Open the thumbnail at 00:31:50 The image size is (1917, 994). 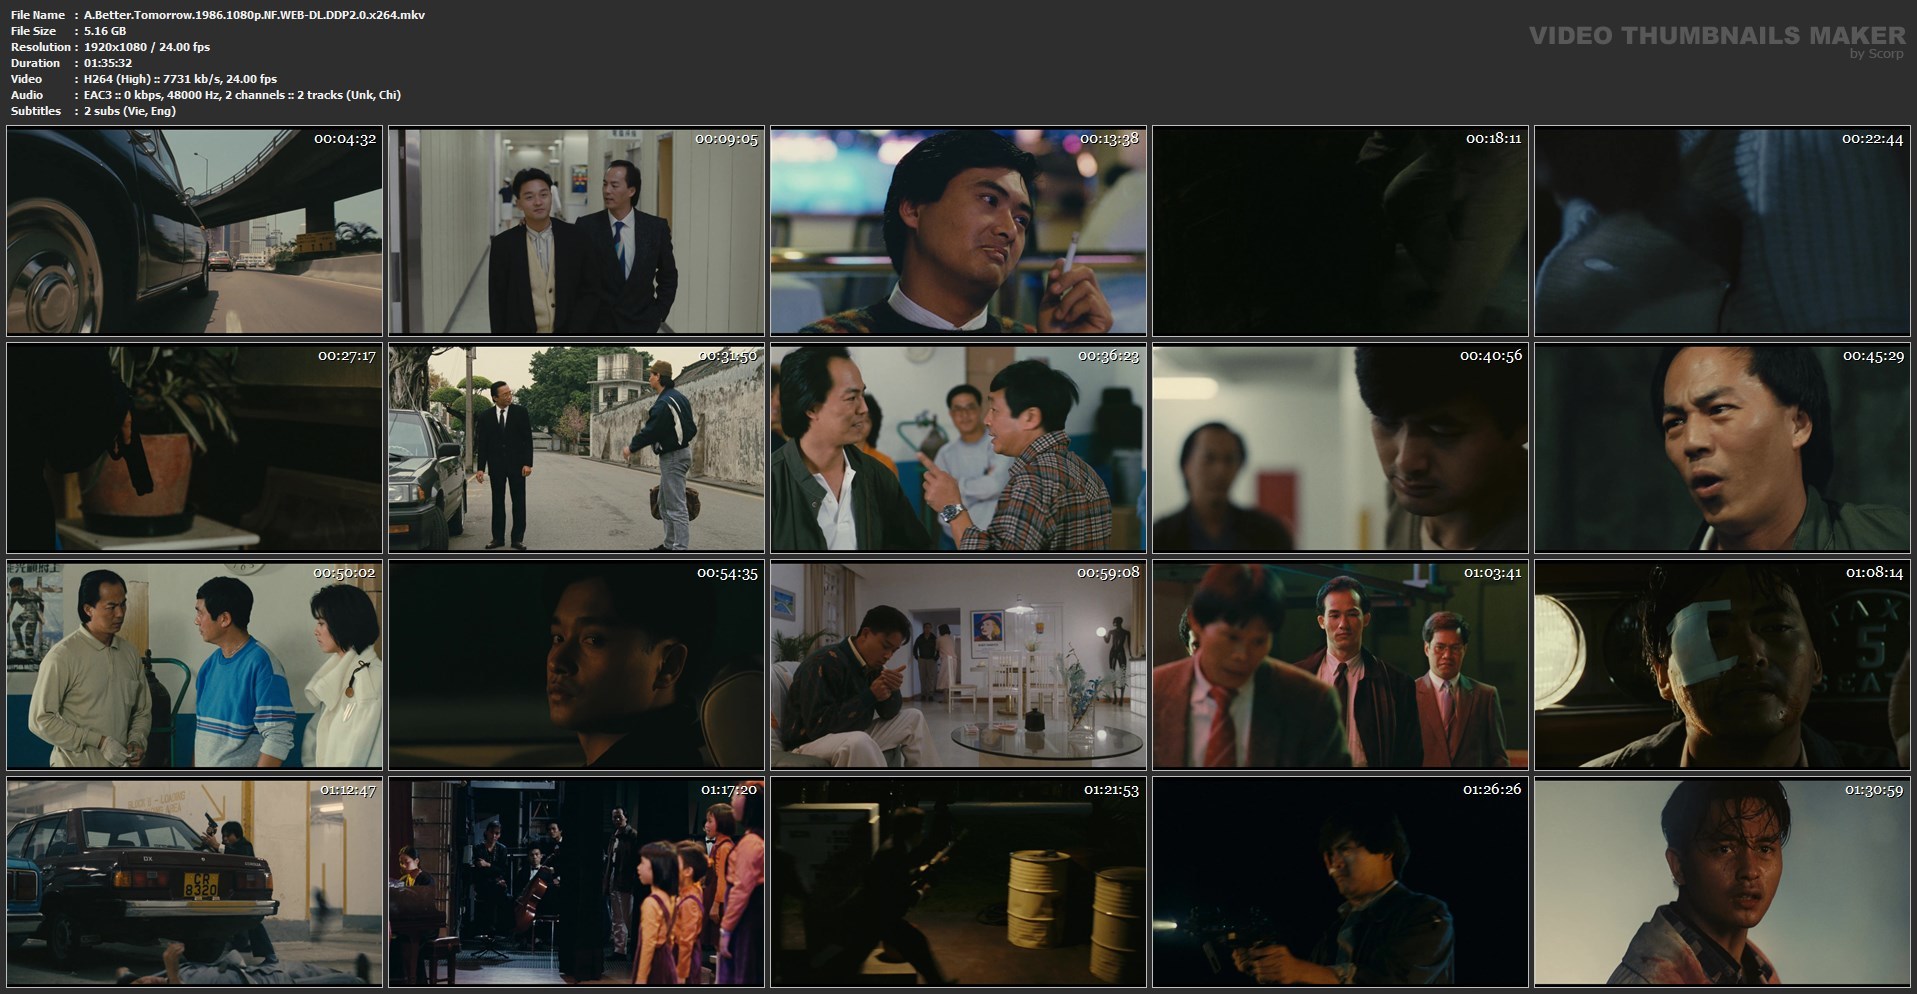point(576,448)
